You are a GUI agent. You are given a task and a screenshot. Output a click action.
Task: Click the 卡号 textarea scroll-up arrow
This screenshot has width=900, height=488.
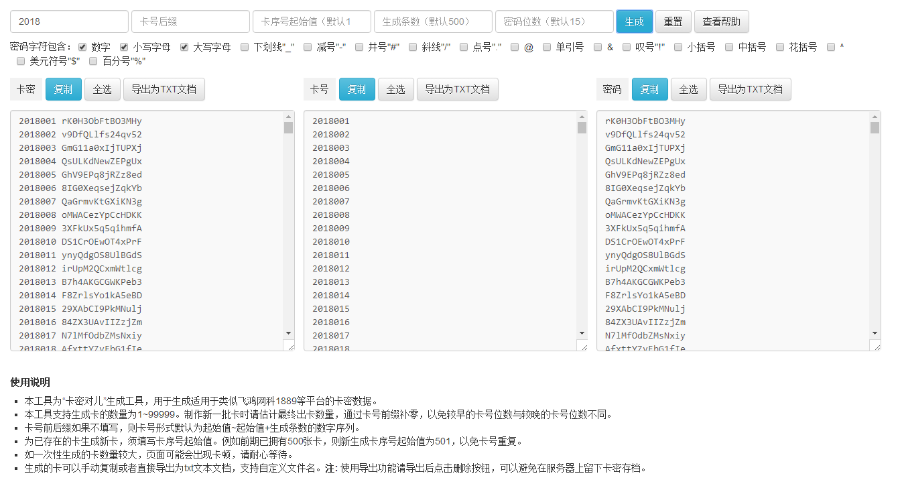click(582, 117)
